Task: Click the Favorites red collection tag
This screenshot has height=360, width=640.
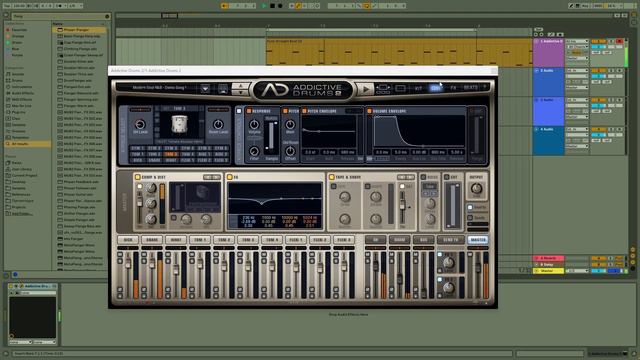Action: (x=8, y=30)
